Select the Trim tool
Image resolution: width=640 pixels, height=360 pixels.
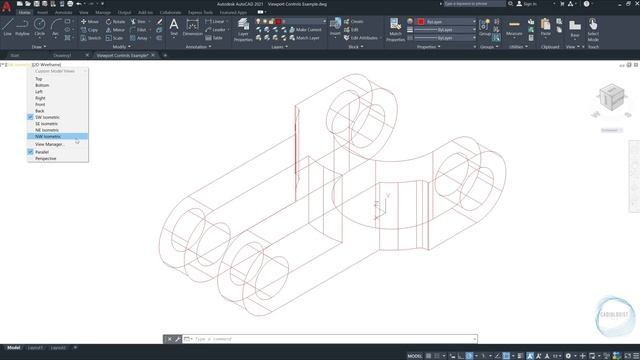click(138, 21)
